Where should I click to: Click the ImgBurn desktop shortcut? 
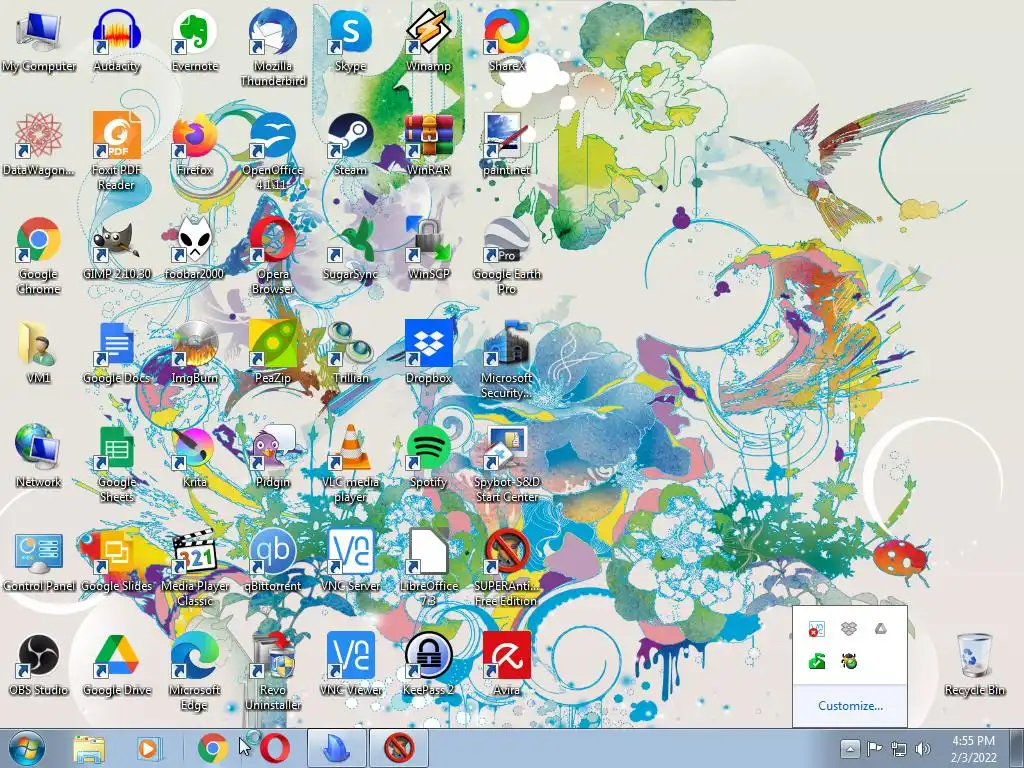(195, 352)
